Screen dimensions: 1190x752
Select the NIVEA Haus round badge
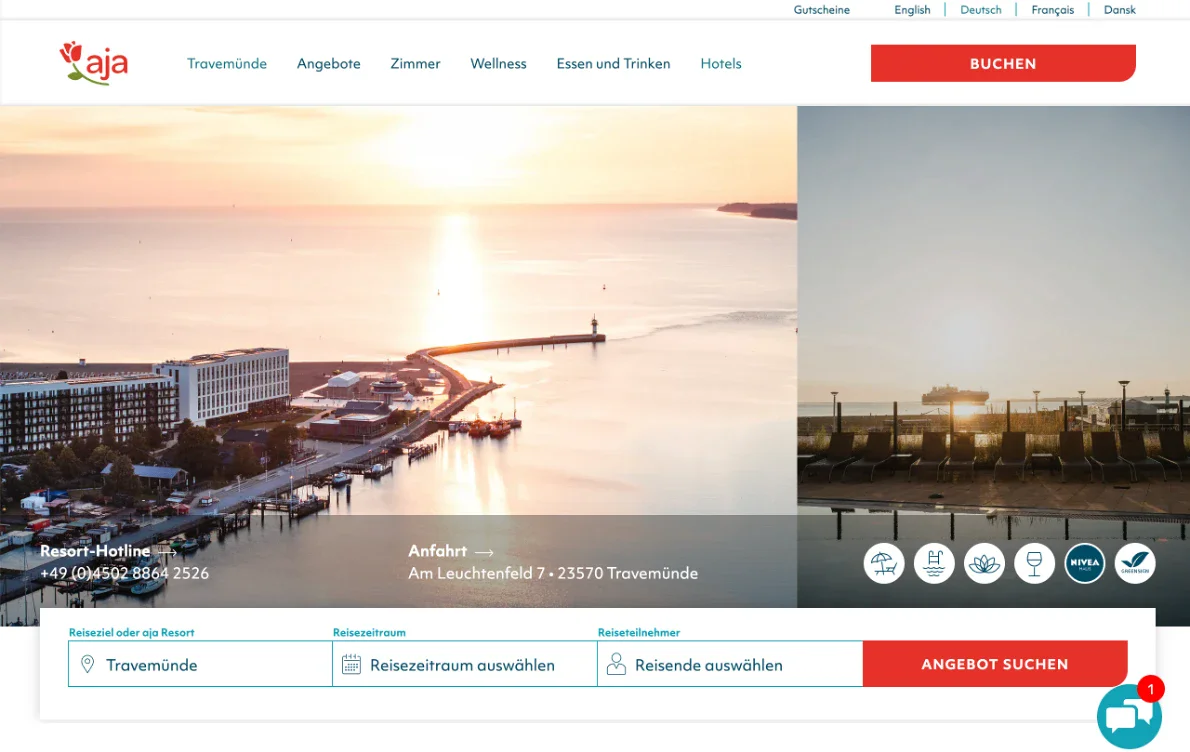coord(1085,563)
